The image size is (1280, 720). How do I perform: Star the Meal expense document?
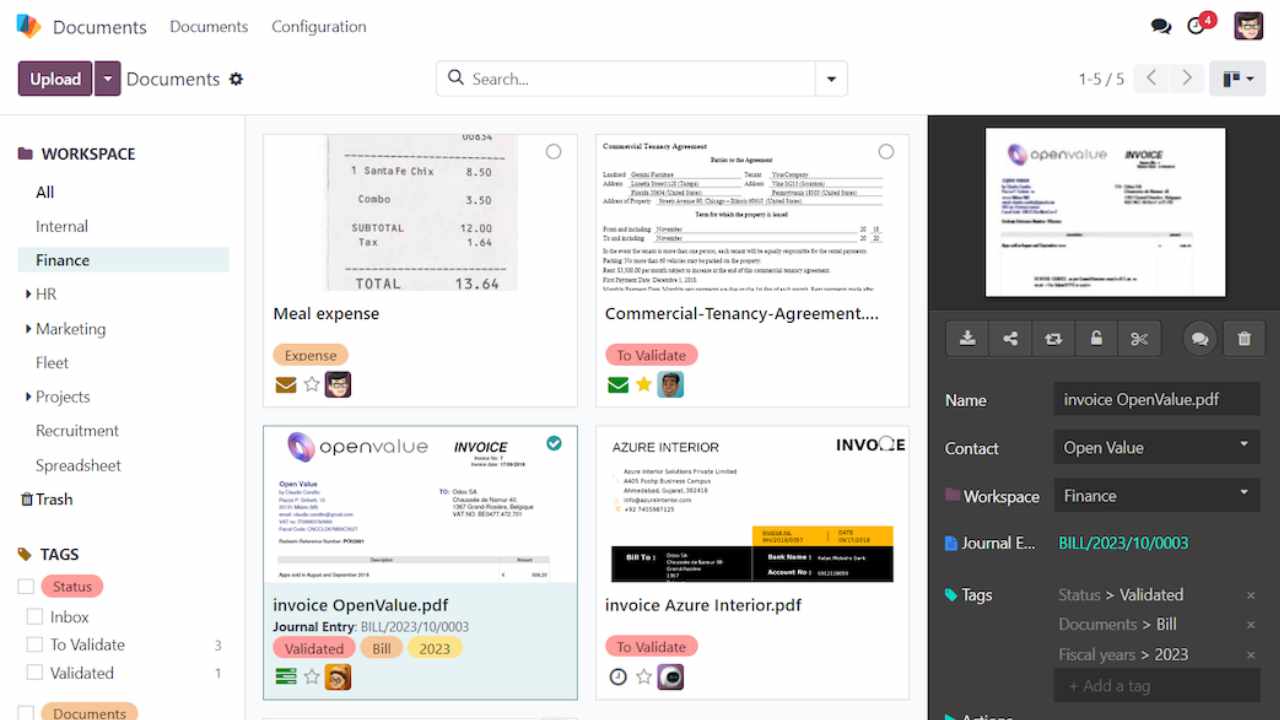coord(314,384)
